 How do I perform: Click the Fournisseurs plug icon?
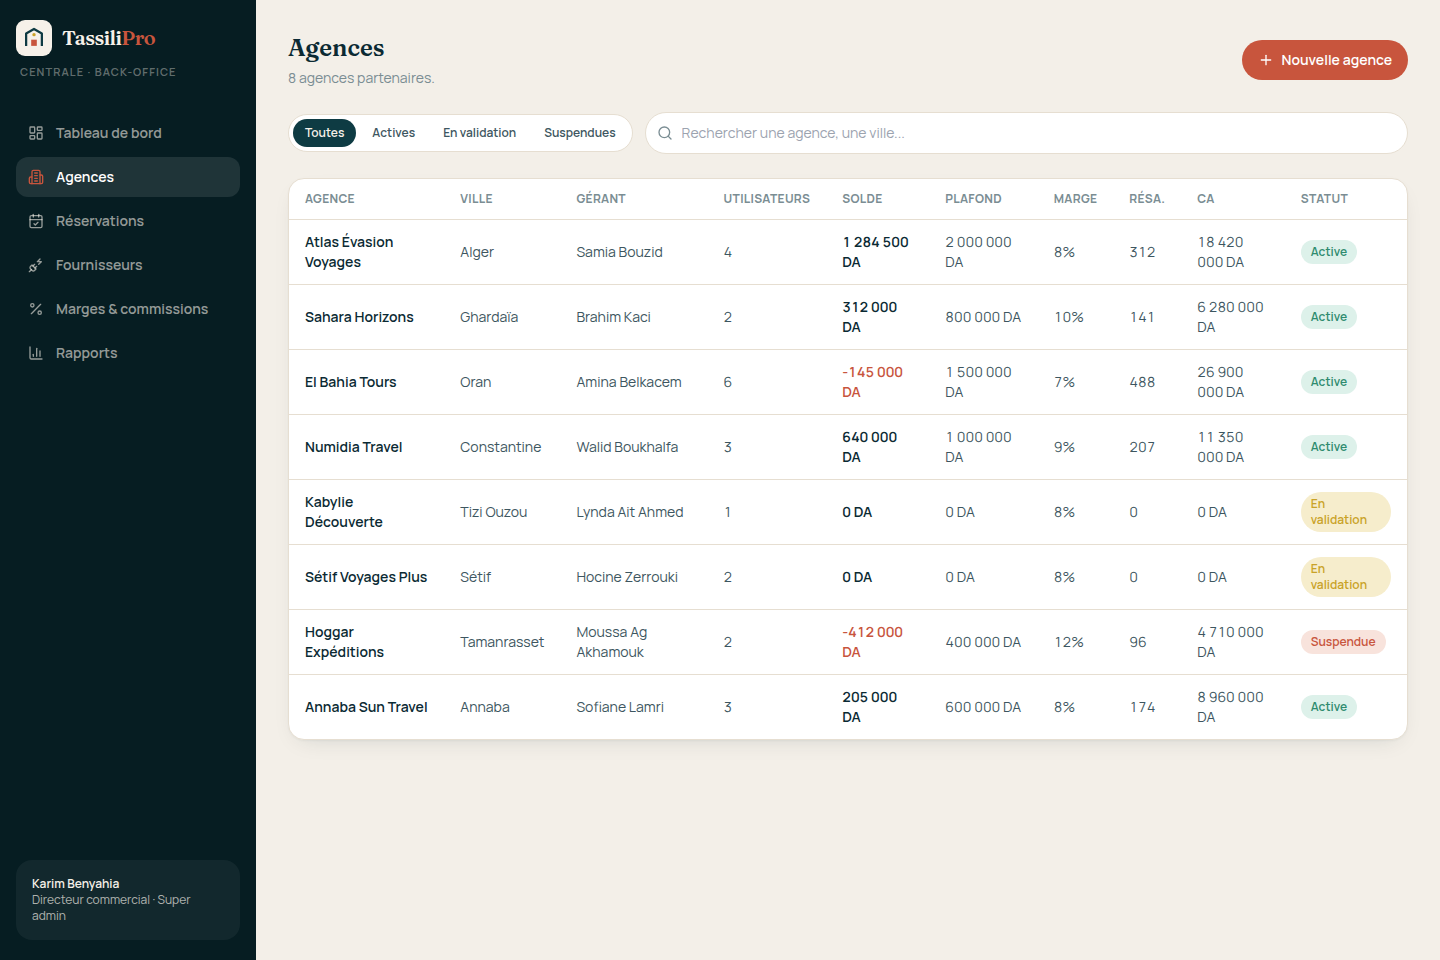(36, 265)
